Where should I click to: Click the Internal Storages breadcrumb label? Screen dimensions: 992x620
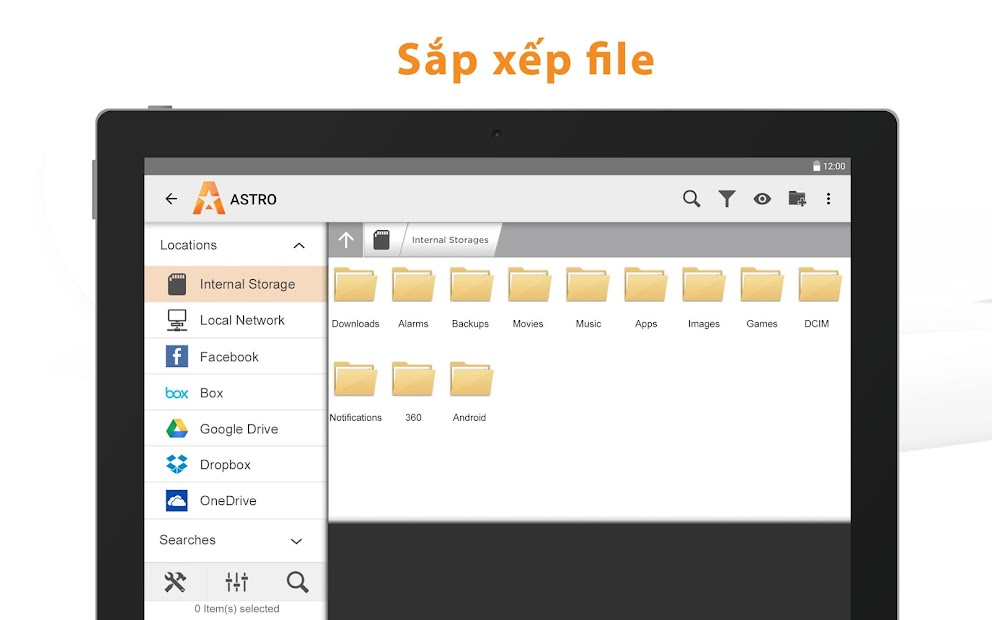[x=449, y=239]
